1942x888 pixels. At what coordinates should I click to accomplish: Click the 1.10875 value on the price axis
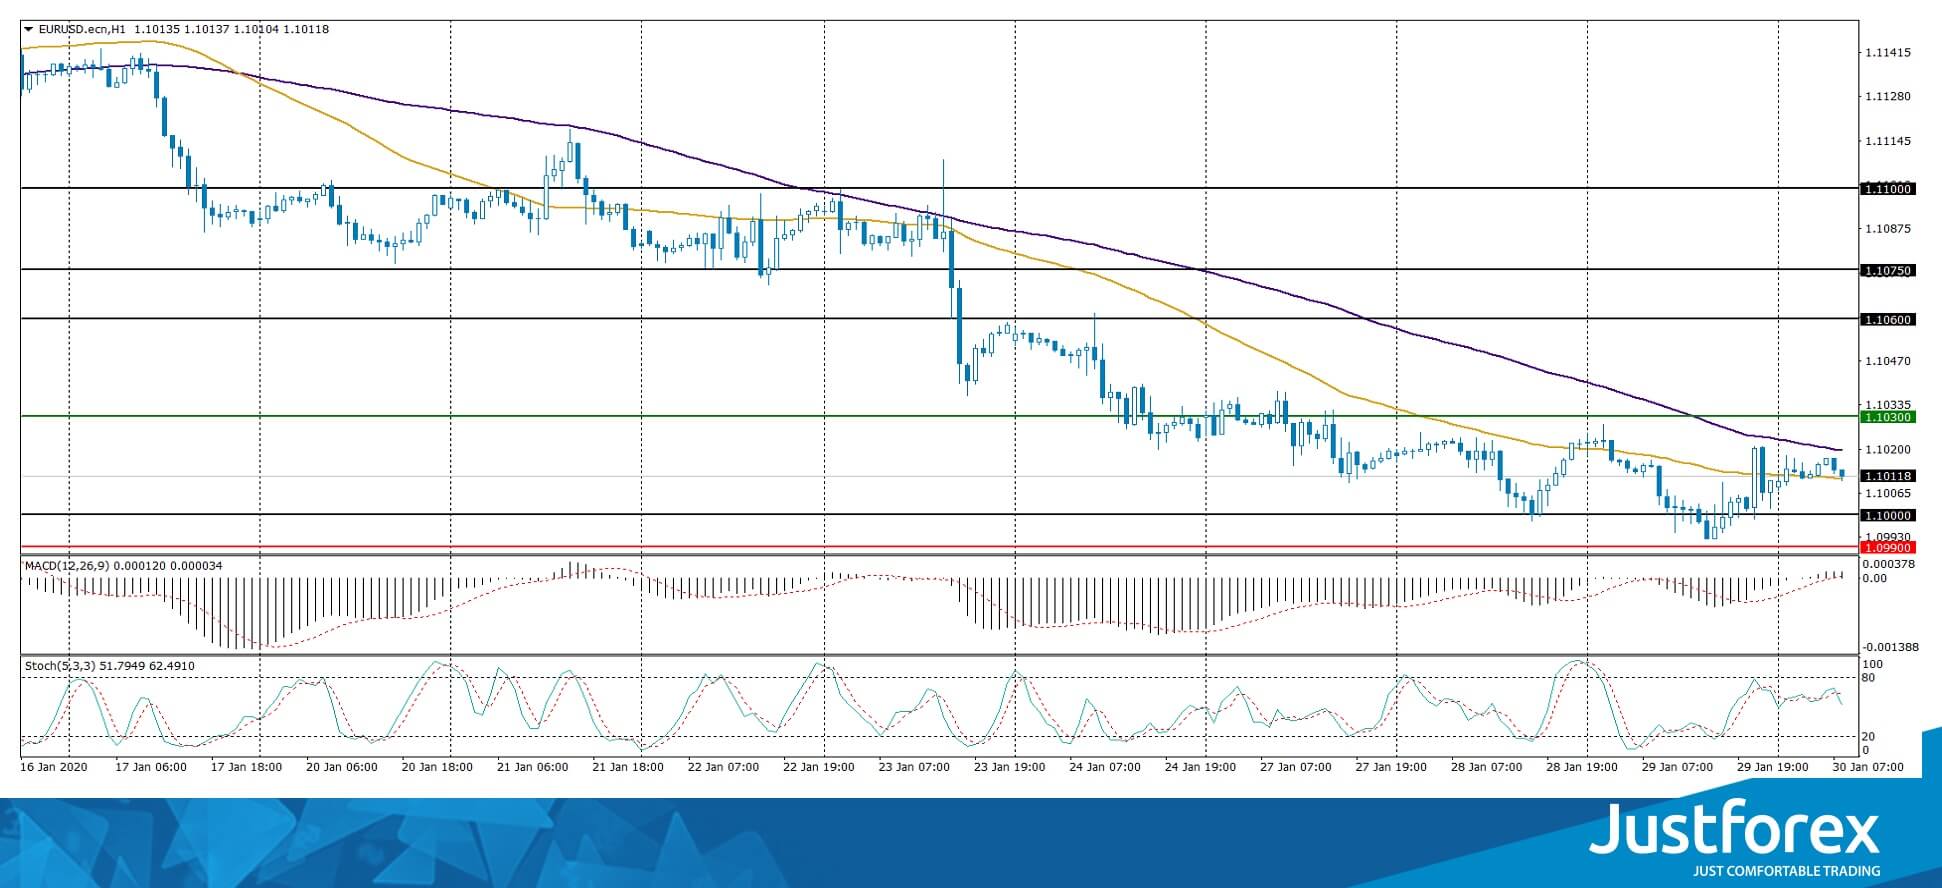pos(1889,229)
